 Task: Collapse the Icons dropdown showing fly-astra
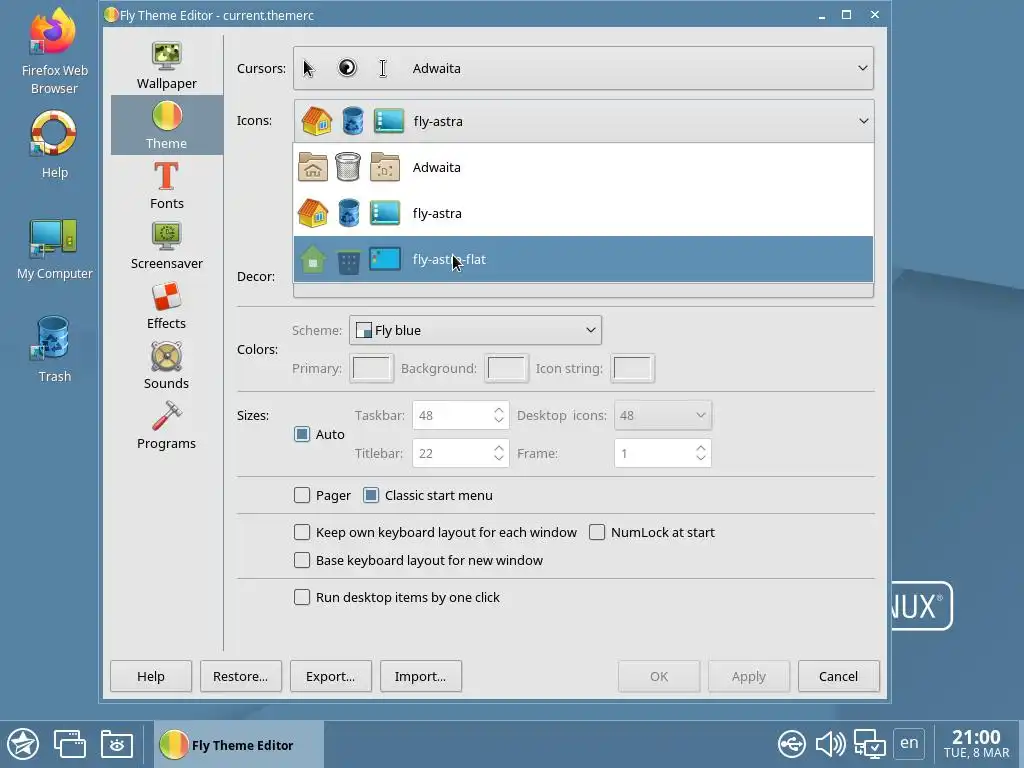click(x=584, y=121)
